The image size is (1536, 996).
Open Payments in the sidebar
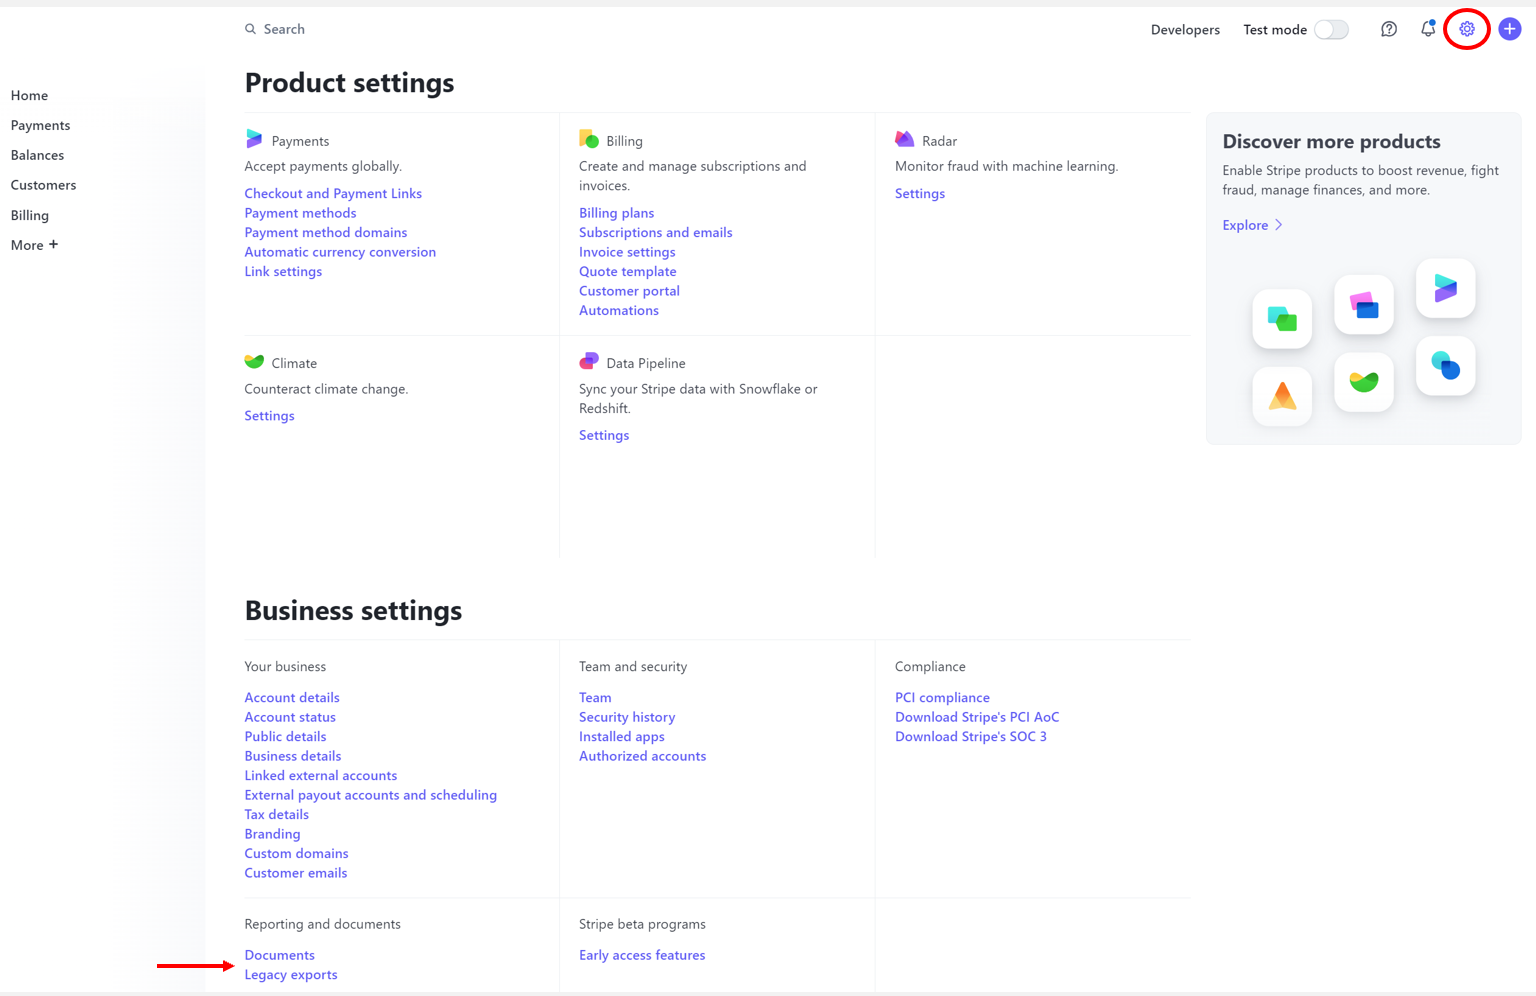coord(40,125)
